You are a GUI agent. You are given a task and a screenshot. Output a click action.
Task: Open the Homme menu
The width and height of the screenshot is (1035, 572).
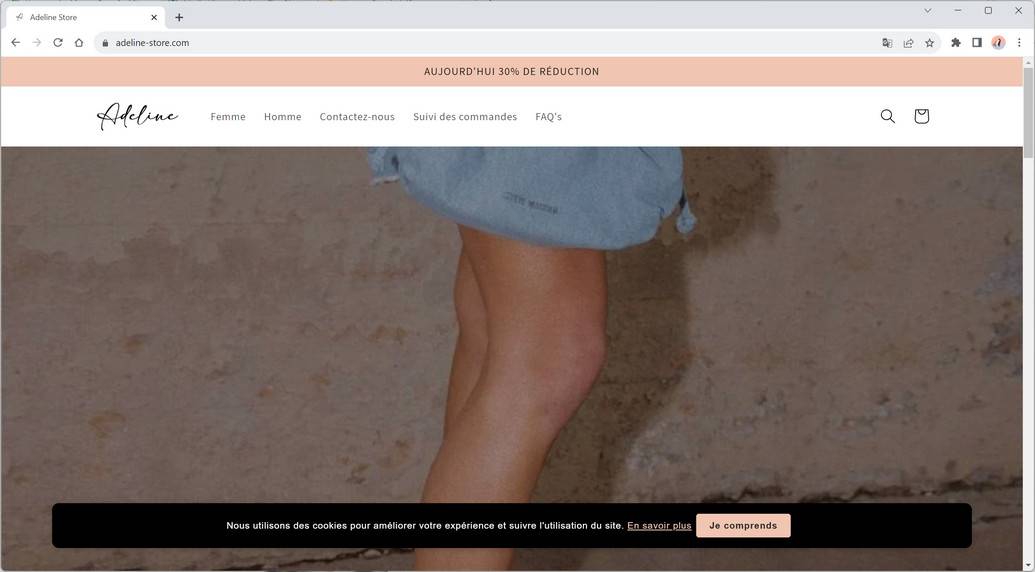[283, 117]
